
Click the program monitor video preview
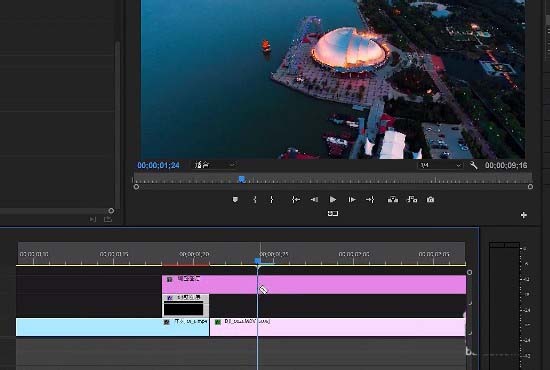click(333, 79)
